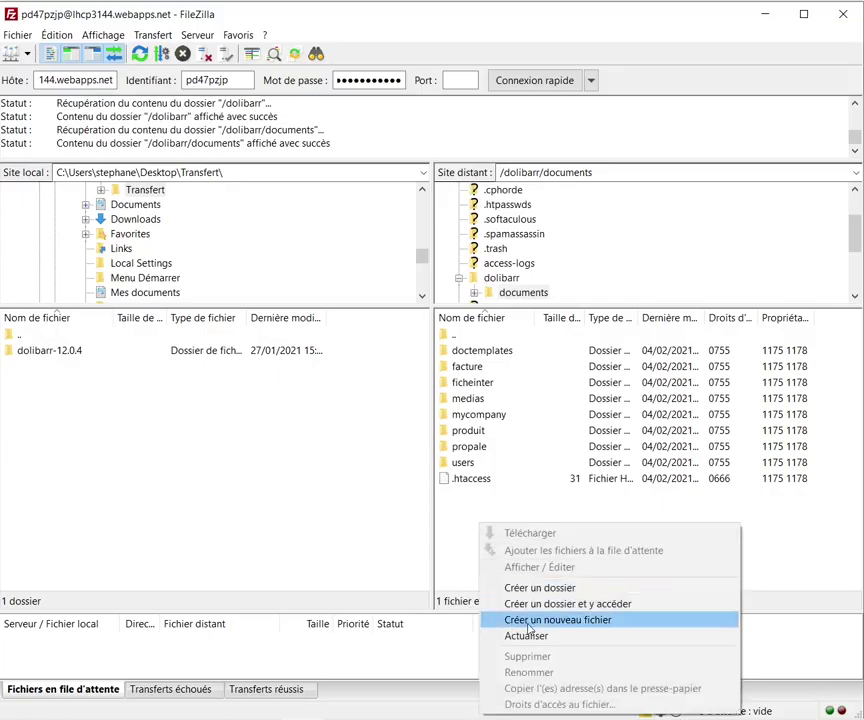Expand the Downloads folder in local tree
Image resolution: width=864 pixels, height=720 pixels.
point(86,219)
